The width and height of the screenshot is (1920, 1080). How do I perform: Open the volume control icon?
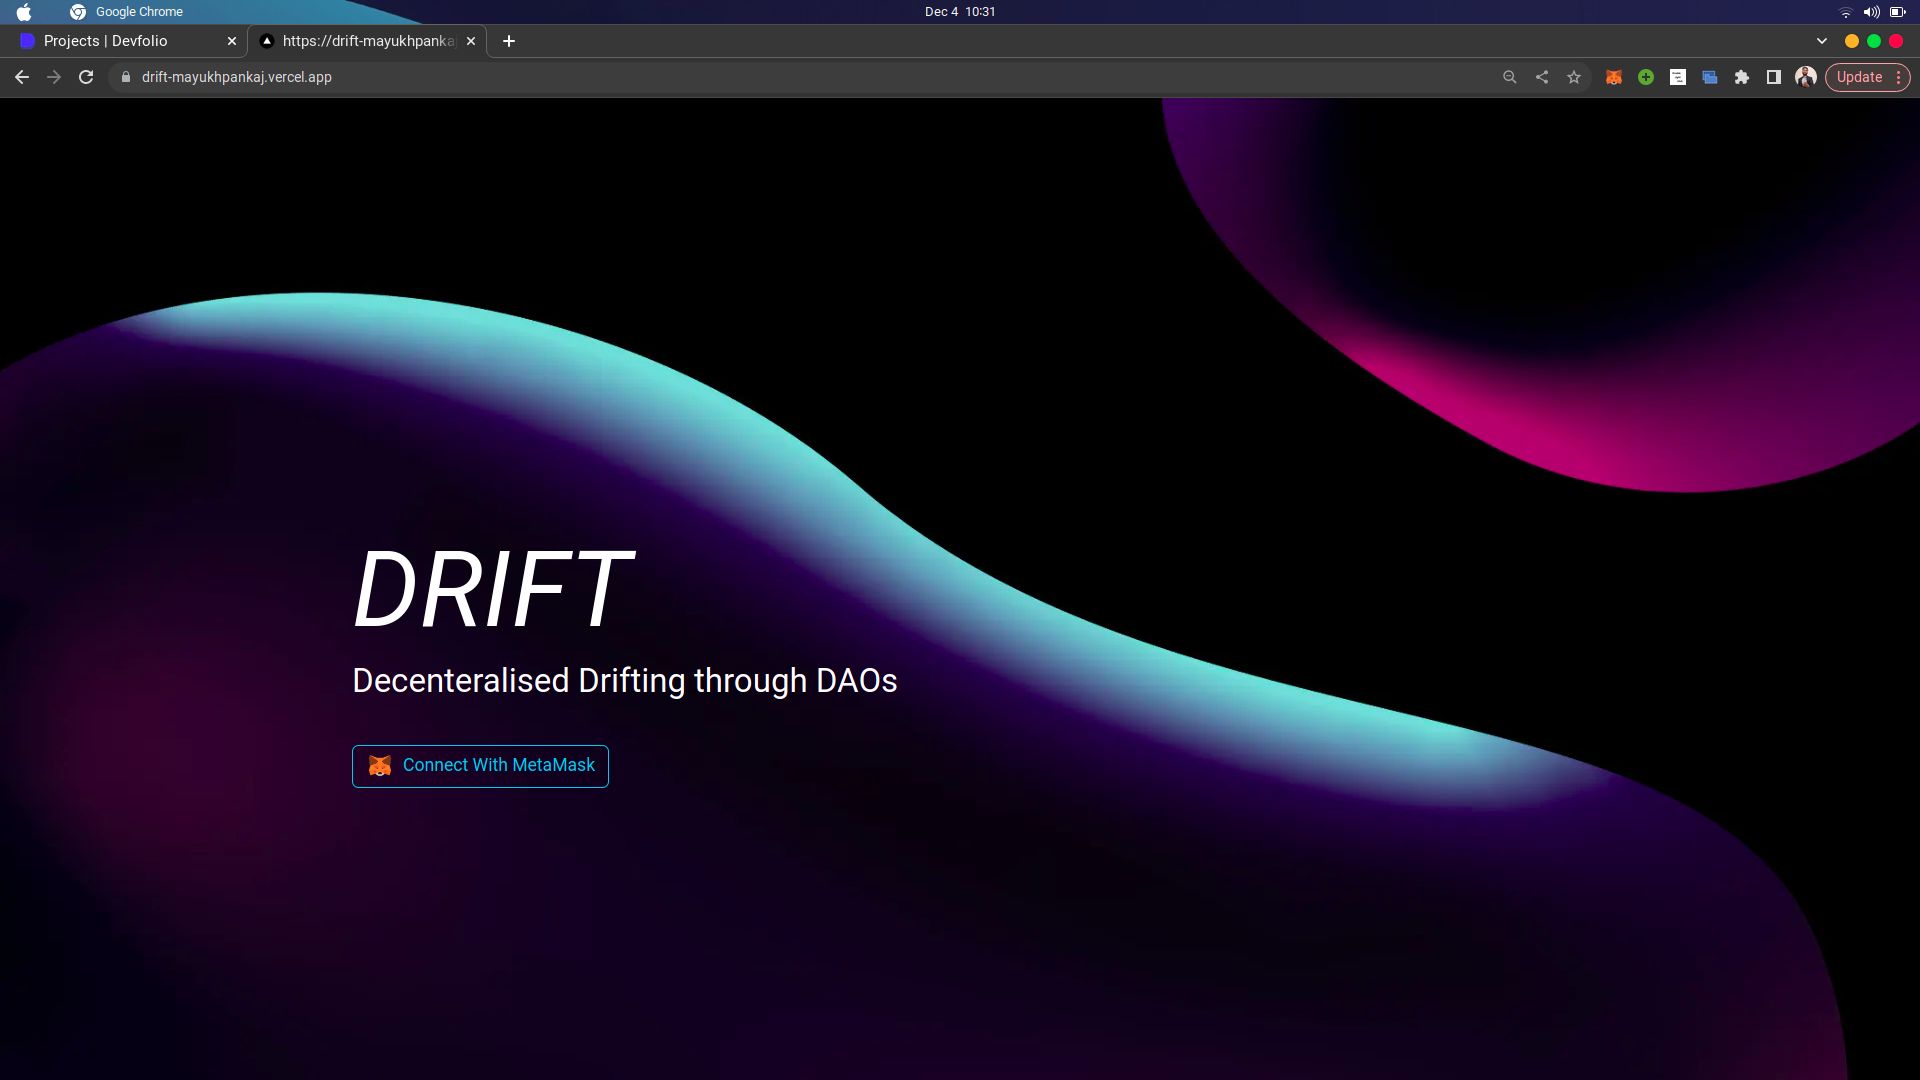point(1871,12)
